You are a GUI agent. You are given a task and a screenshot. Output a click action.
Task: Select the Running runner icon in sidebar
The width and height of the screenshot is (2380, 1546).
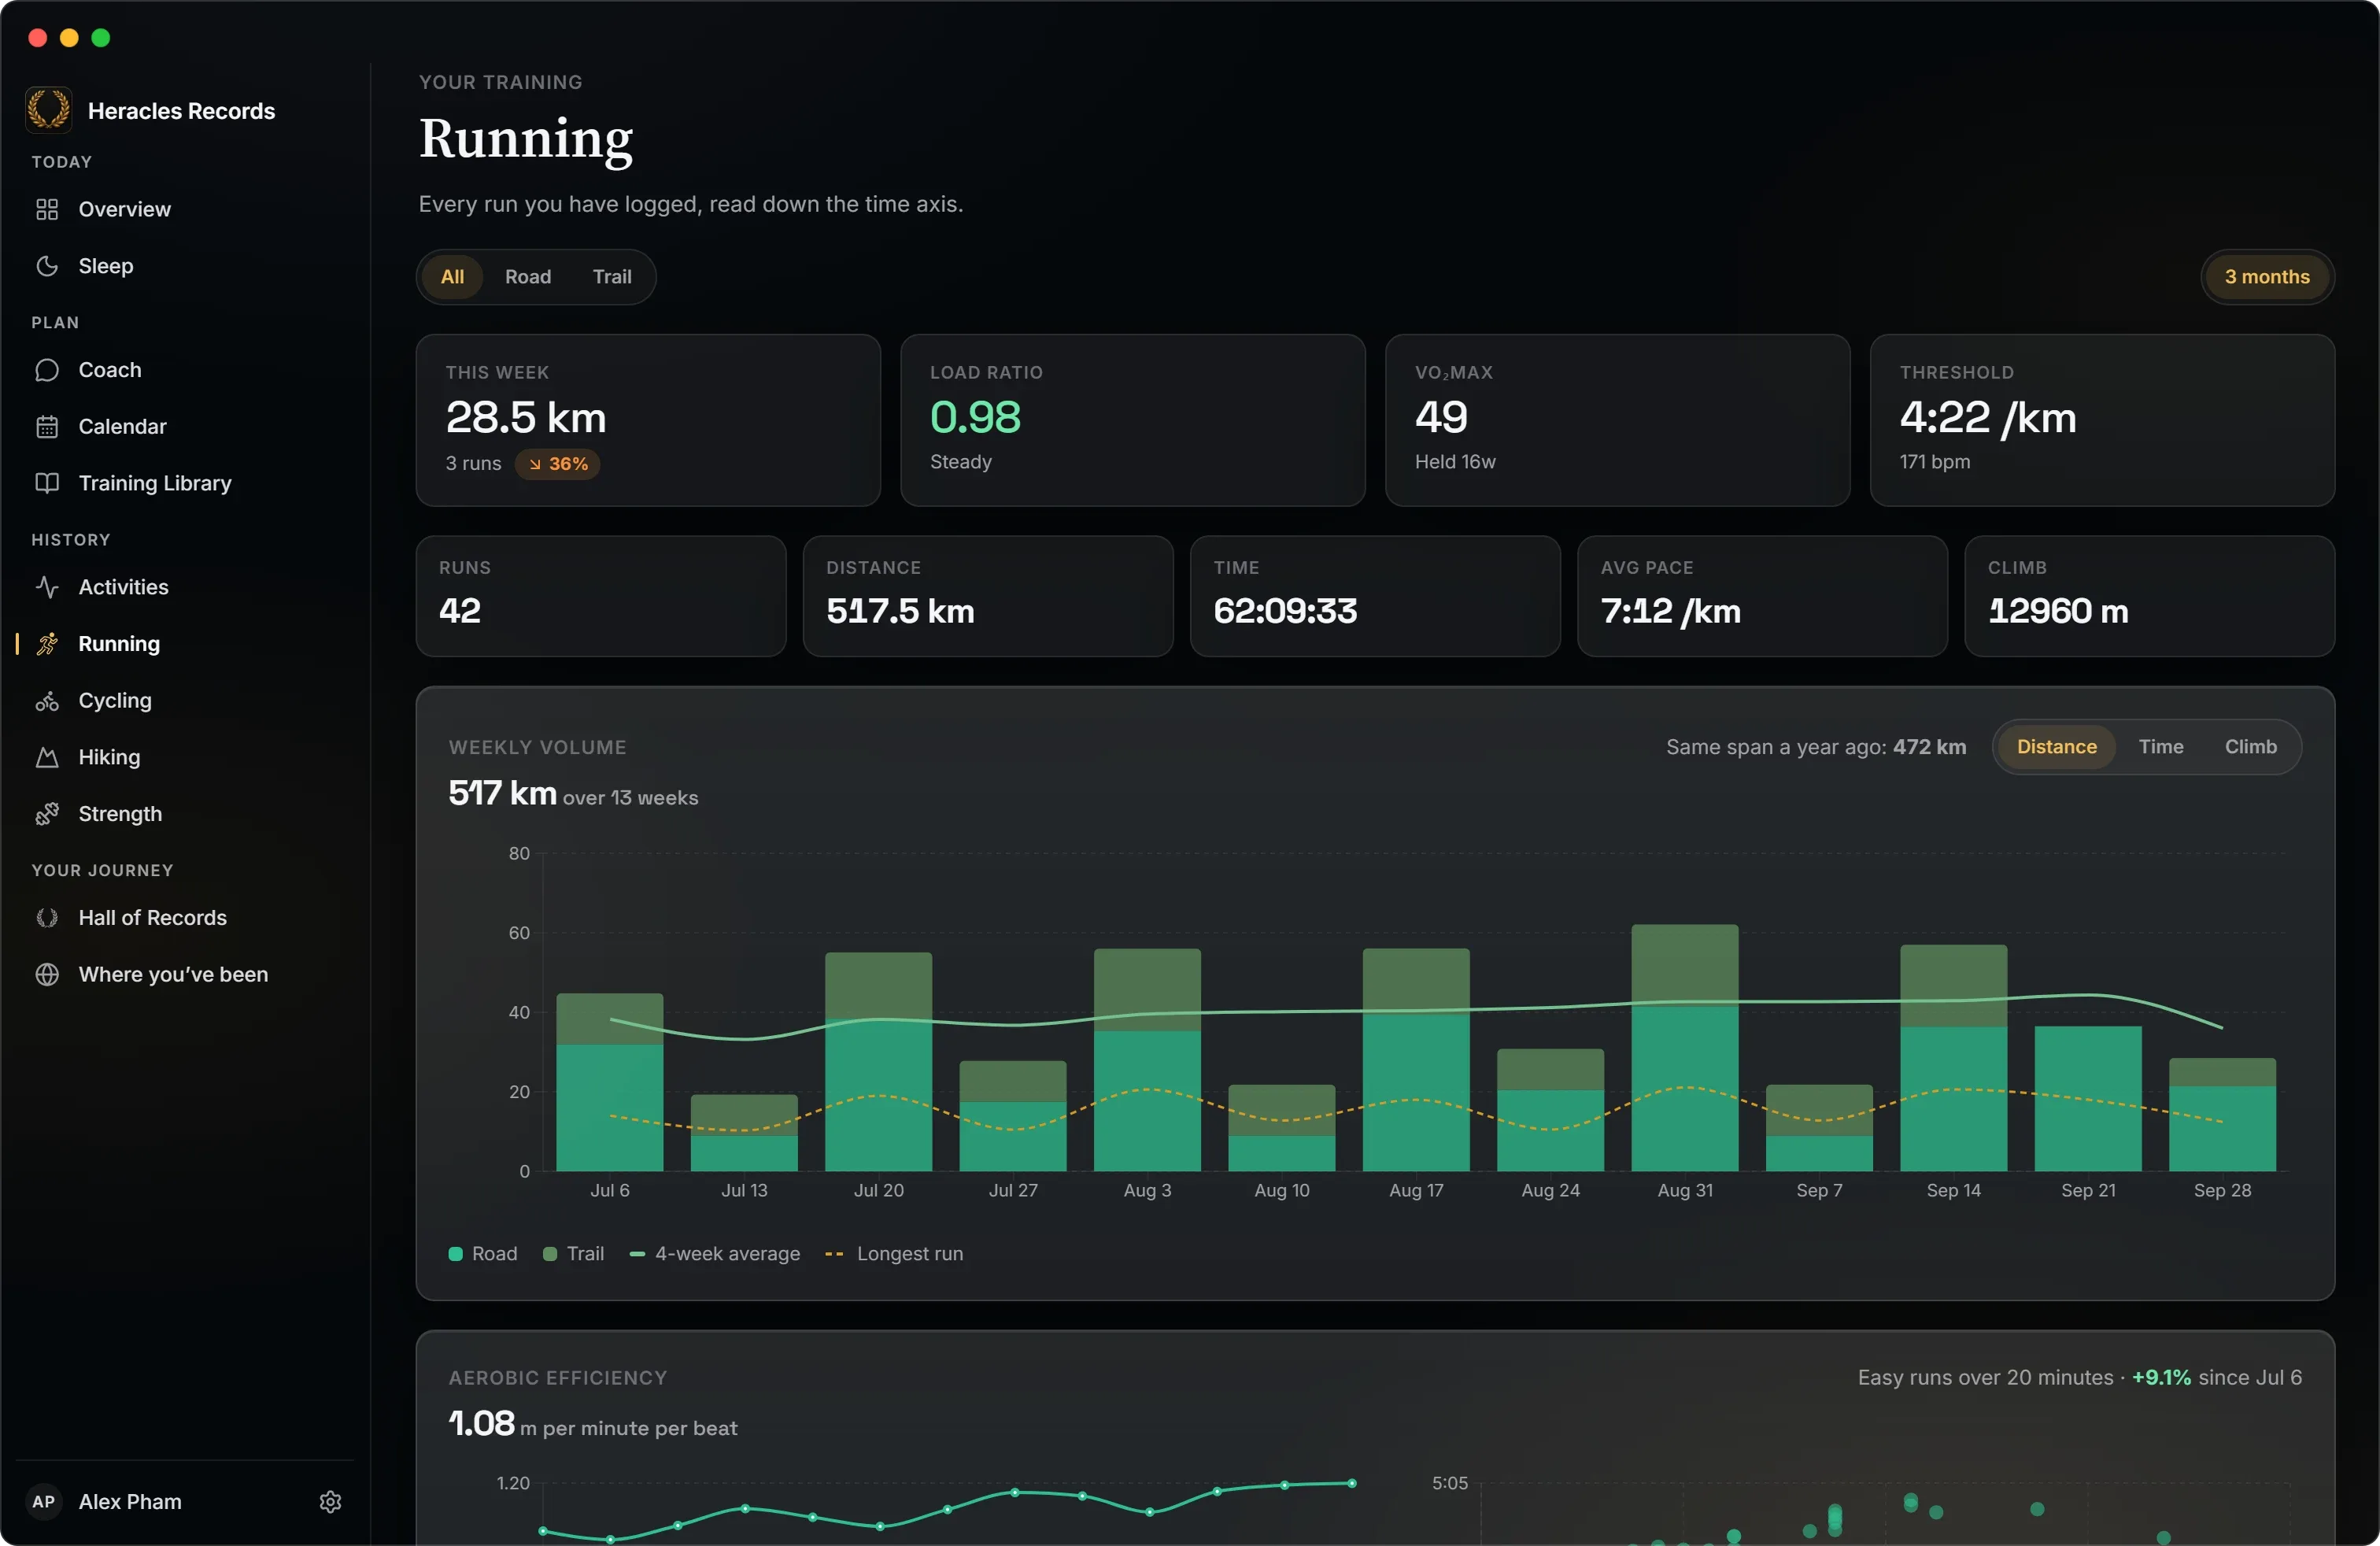coord(47,644)
